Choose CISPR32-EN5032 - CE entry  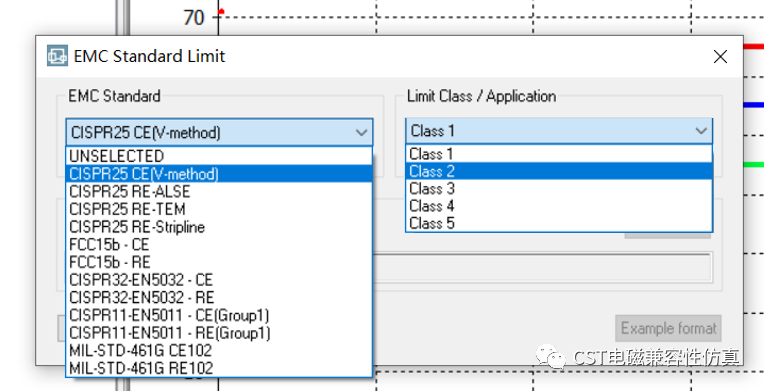219,279
